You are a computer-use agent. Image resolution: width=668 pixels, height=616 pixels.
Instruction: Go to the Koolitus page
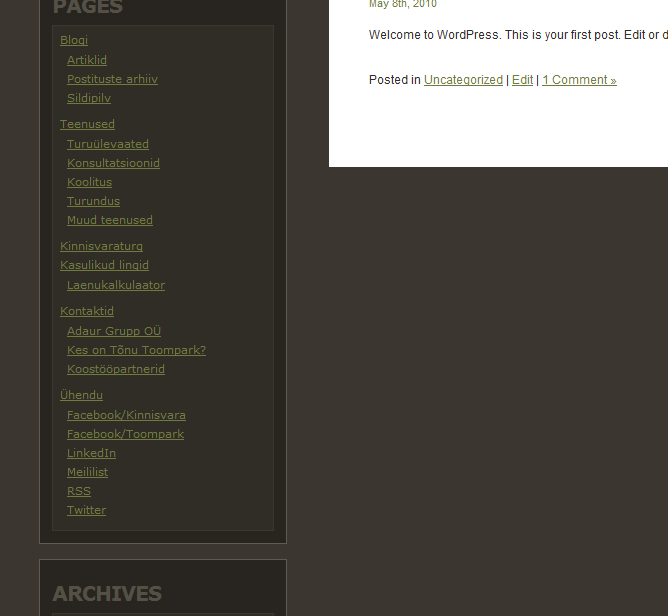(x=89, y=182)
